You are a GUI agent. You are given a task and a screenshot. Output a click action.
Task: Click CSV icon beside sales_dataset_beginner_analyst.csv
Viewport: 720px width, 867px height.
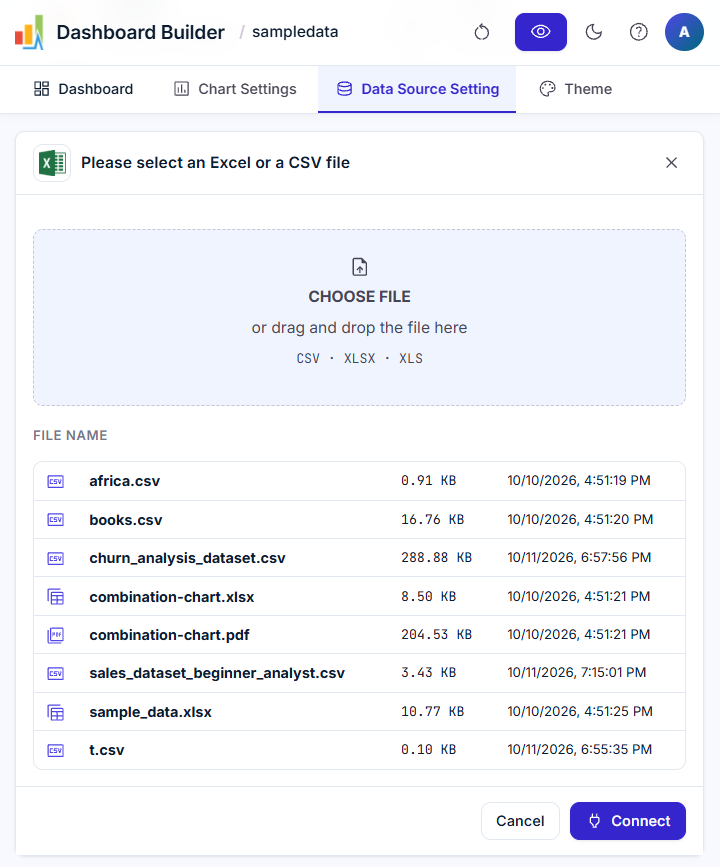click(x=55, y=673)
